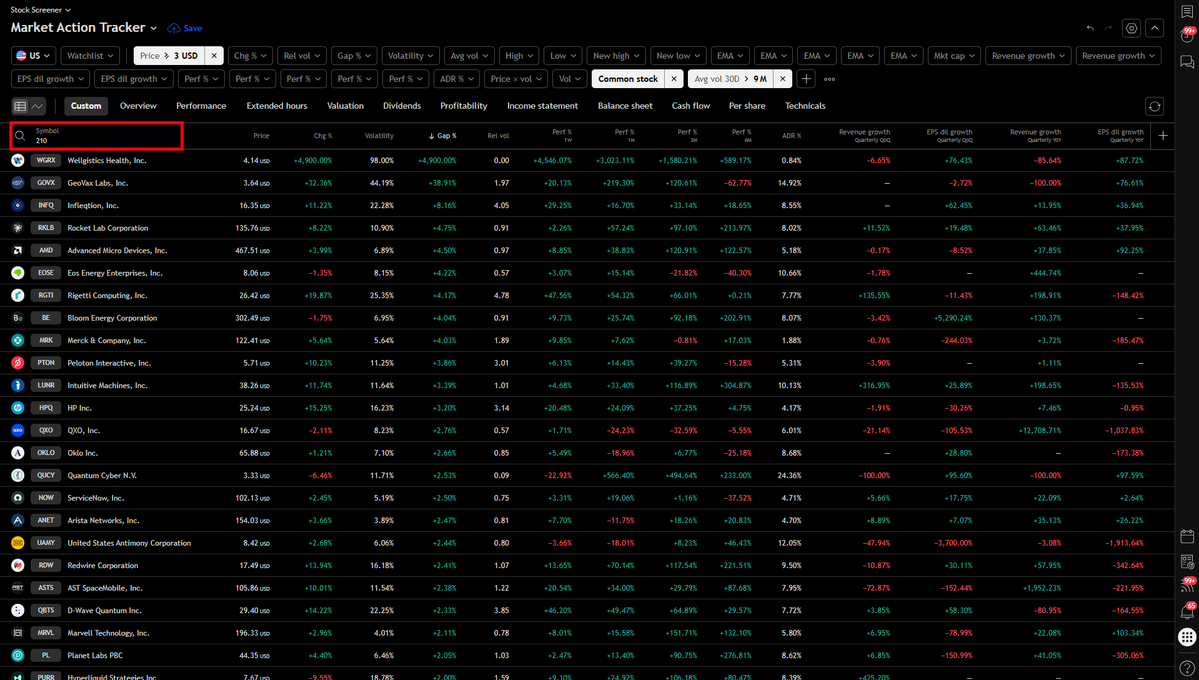Image resolution: width=1199 pixels, height=680 pixels.
Task: Open the Mkt cap filter dropdown
Action: coord(954,56)
